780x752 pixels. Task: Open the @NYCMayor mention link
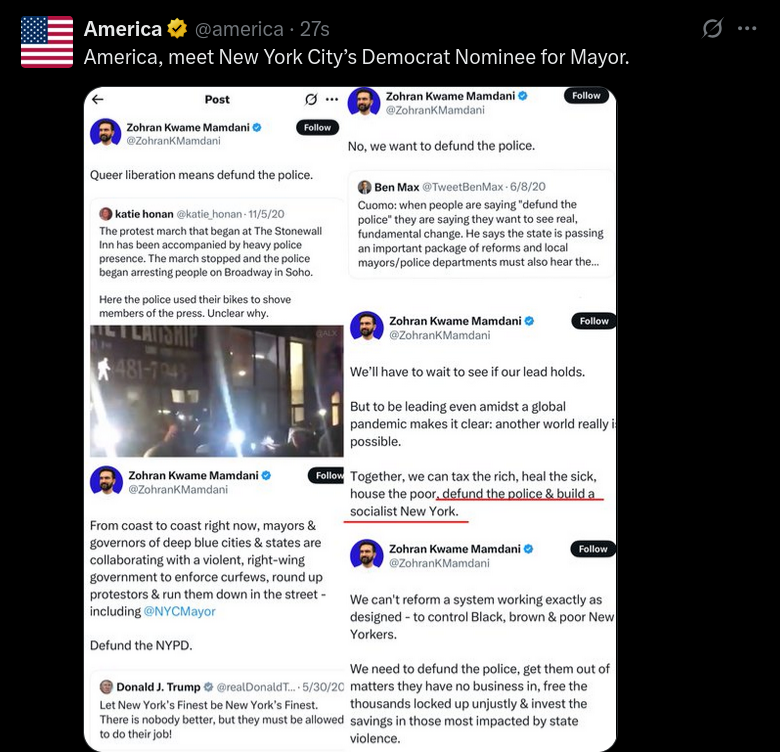pyautogui.click(x=180, y=611)
